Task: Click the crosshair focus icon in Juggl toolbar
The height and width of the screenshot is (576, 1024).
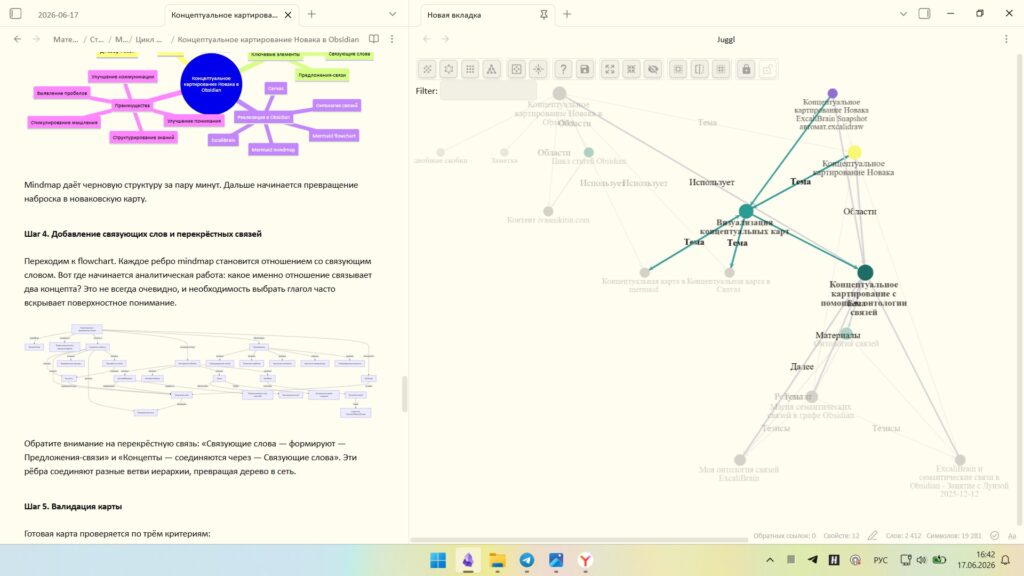Action: coord(538,69)
